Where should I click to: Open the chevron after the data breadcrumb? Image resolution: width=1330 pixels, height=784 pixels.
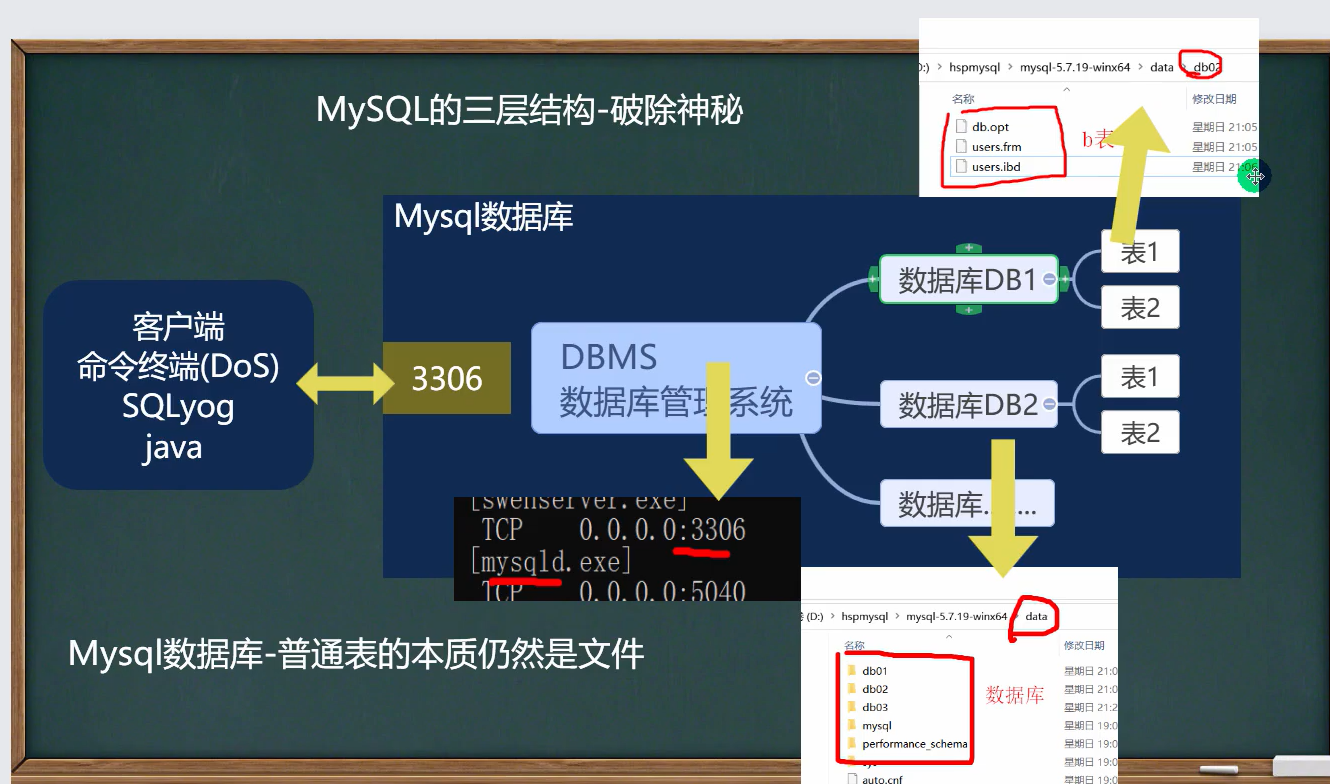tap(1183, 68)
